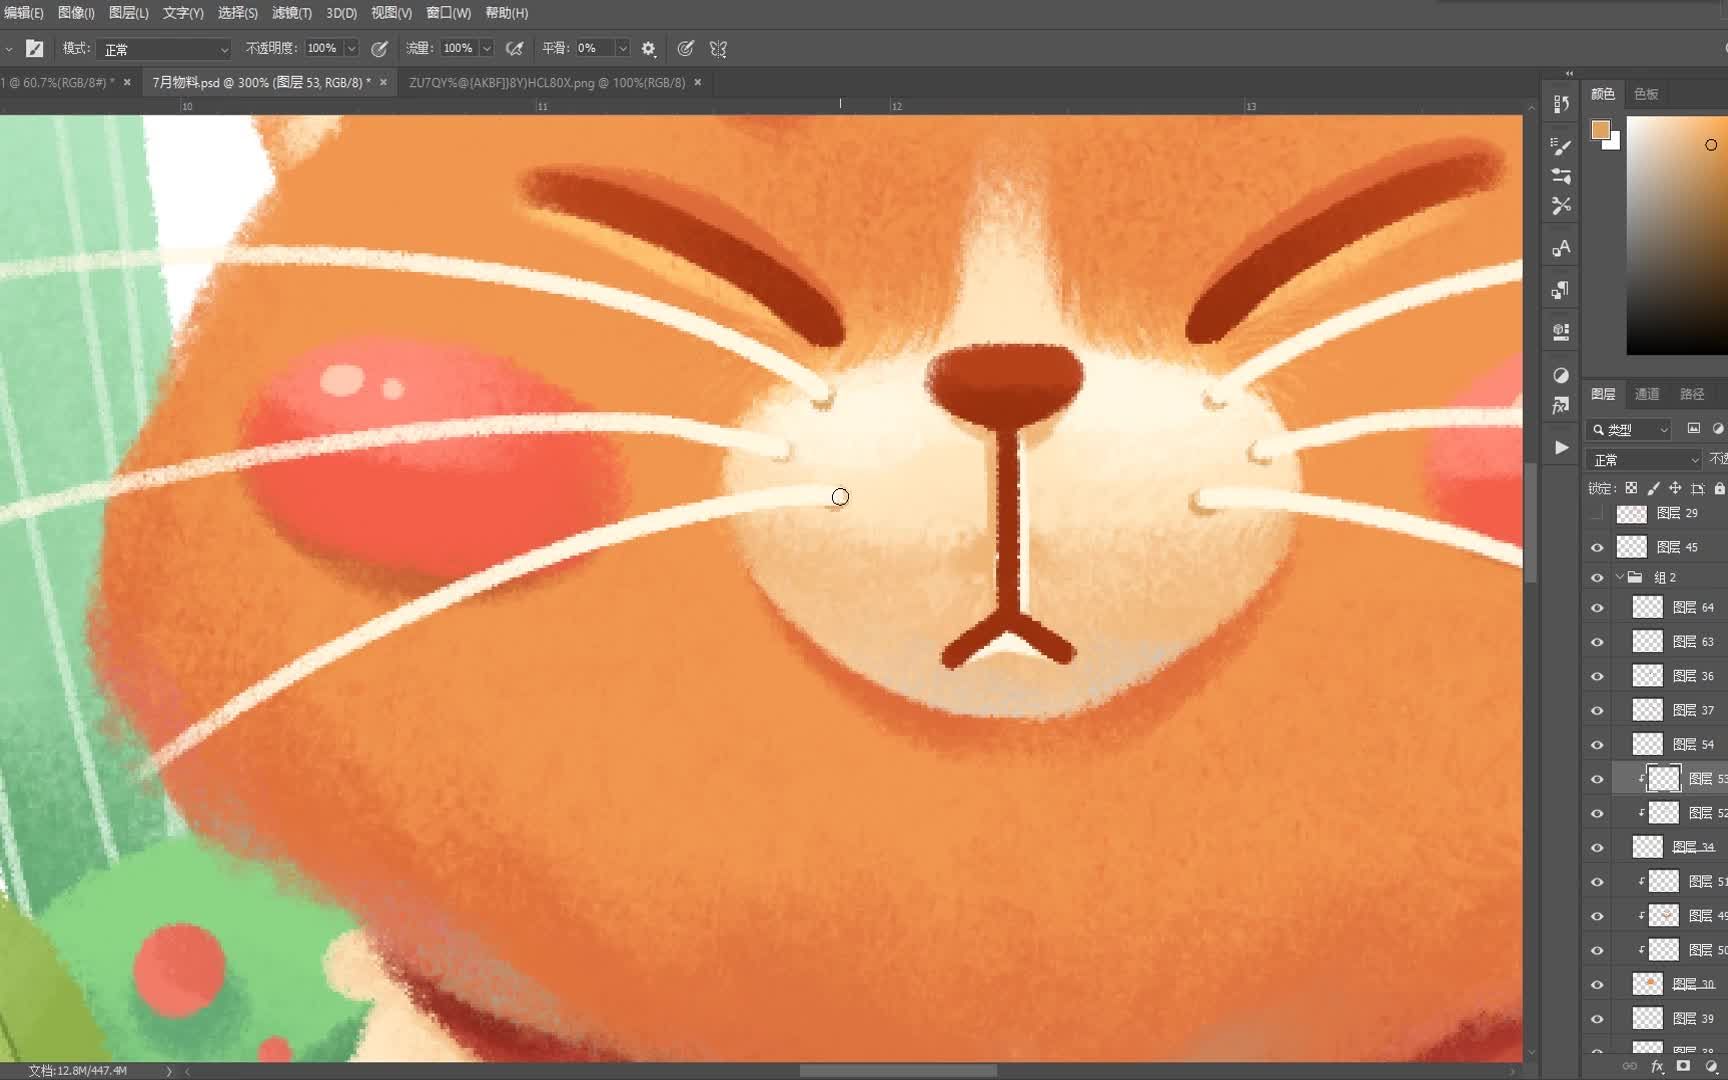Image resolution: width=1728 pixels, height=1080 pixels.
Task: Click horizontal canvas scrollbar thumb
Action: [898, 1070]
